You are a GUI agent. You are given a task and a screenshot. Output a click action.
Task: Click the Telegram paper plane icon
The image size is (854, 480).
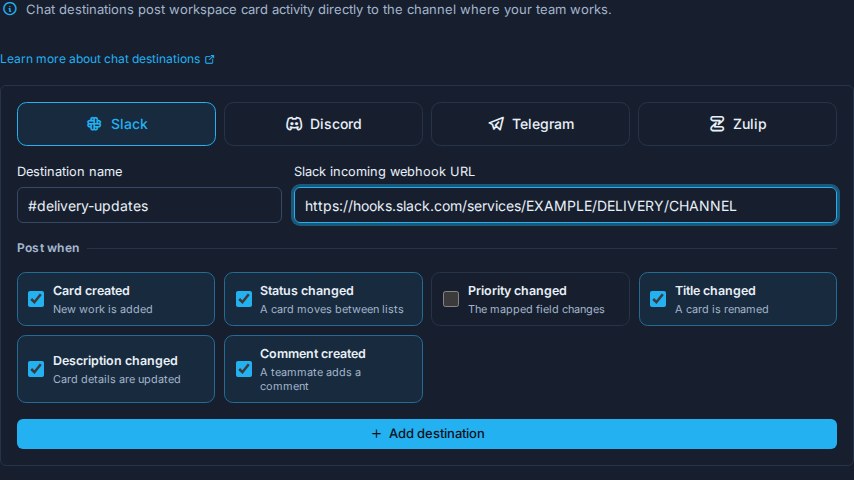(496, 124)
